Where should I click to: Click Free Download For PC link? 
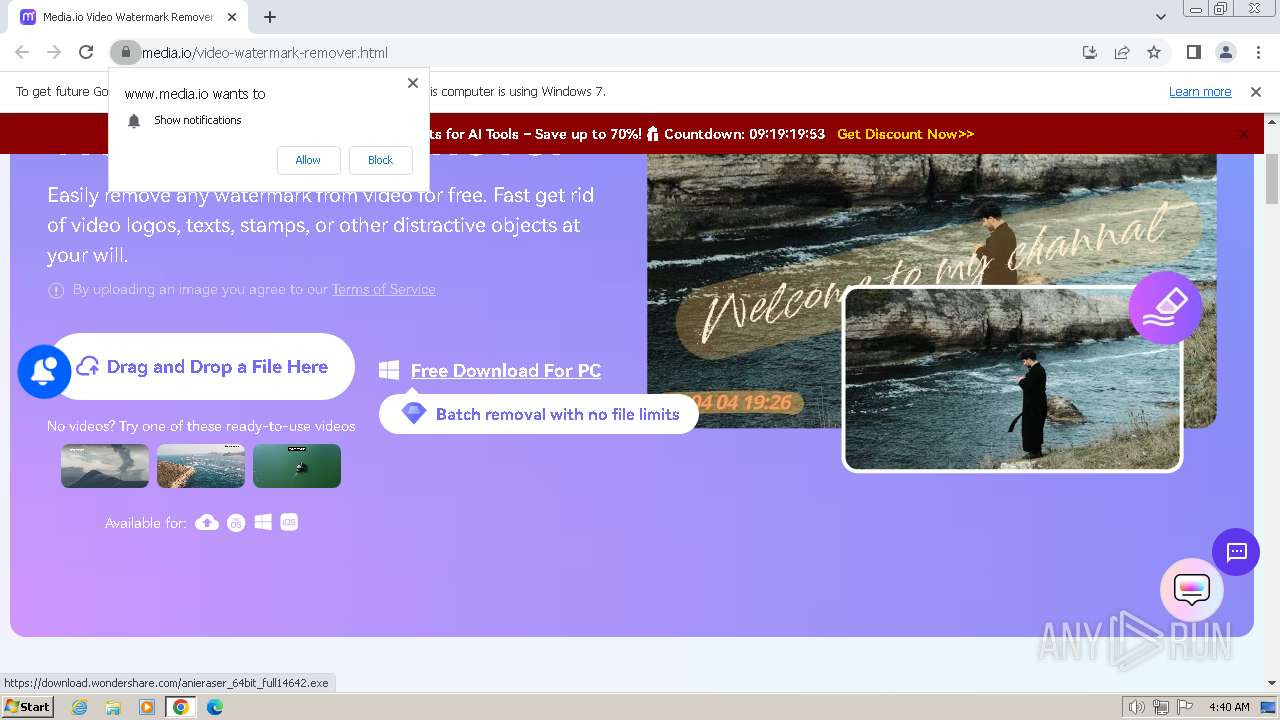pyautogui.click(x=505, y=371)
